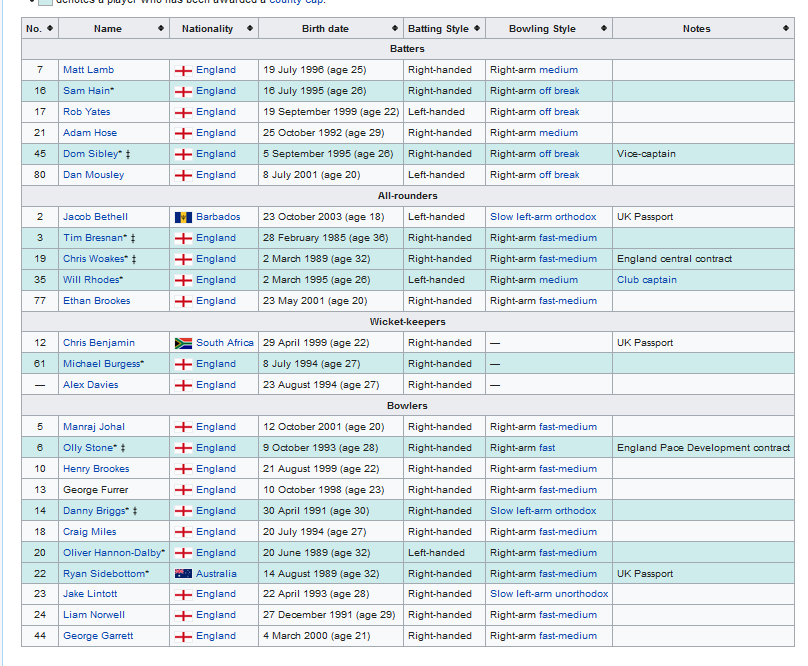Viewport: 808px width, 666px height.
Task: Click the 'Bowlers' section heading row
Action: [408, 406]
